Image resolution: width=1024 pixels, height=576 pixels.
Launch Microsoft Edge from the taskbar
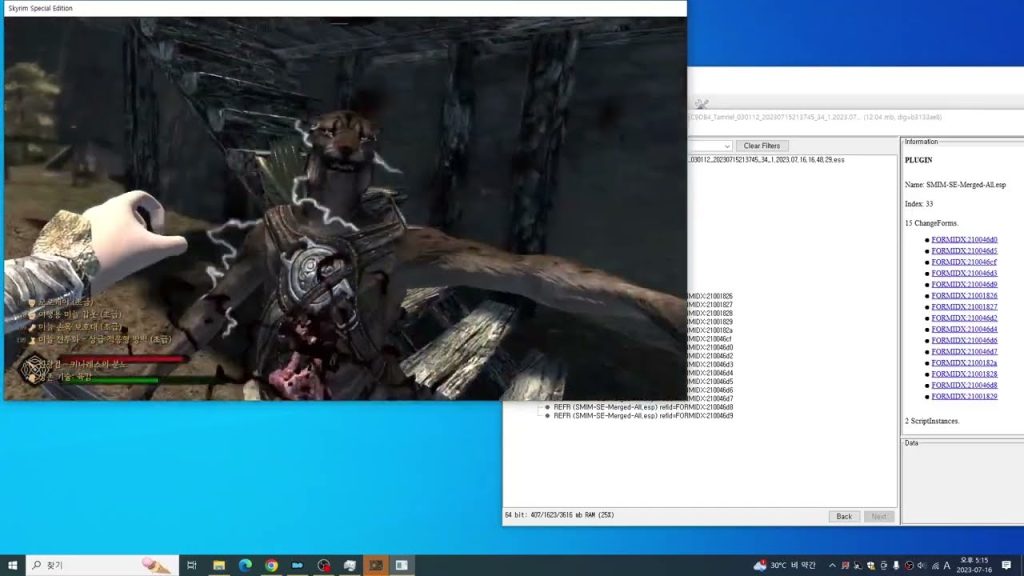pos(245,565)
